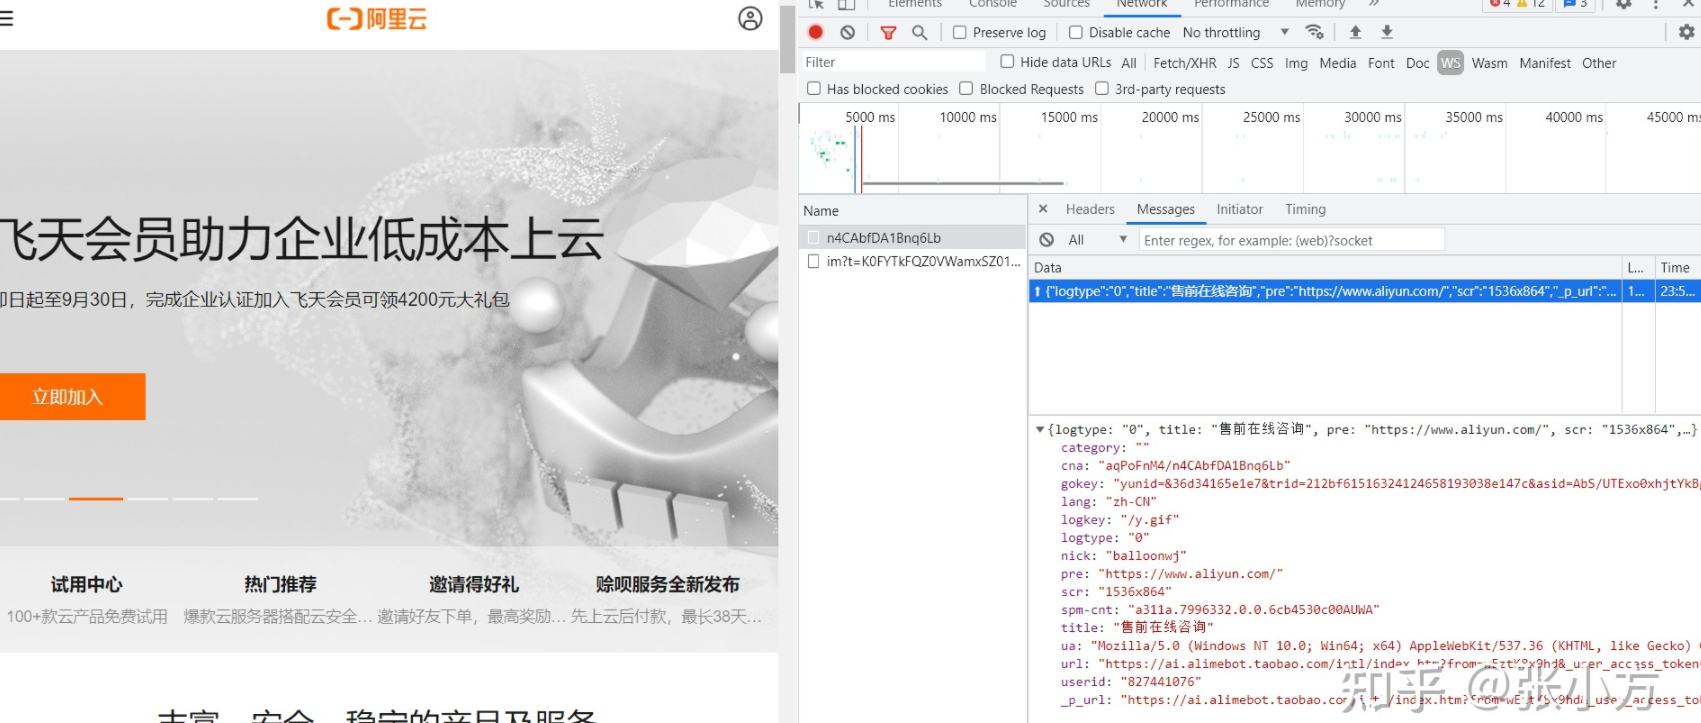Switch to the Sources tab

[x=1067, y=4]
